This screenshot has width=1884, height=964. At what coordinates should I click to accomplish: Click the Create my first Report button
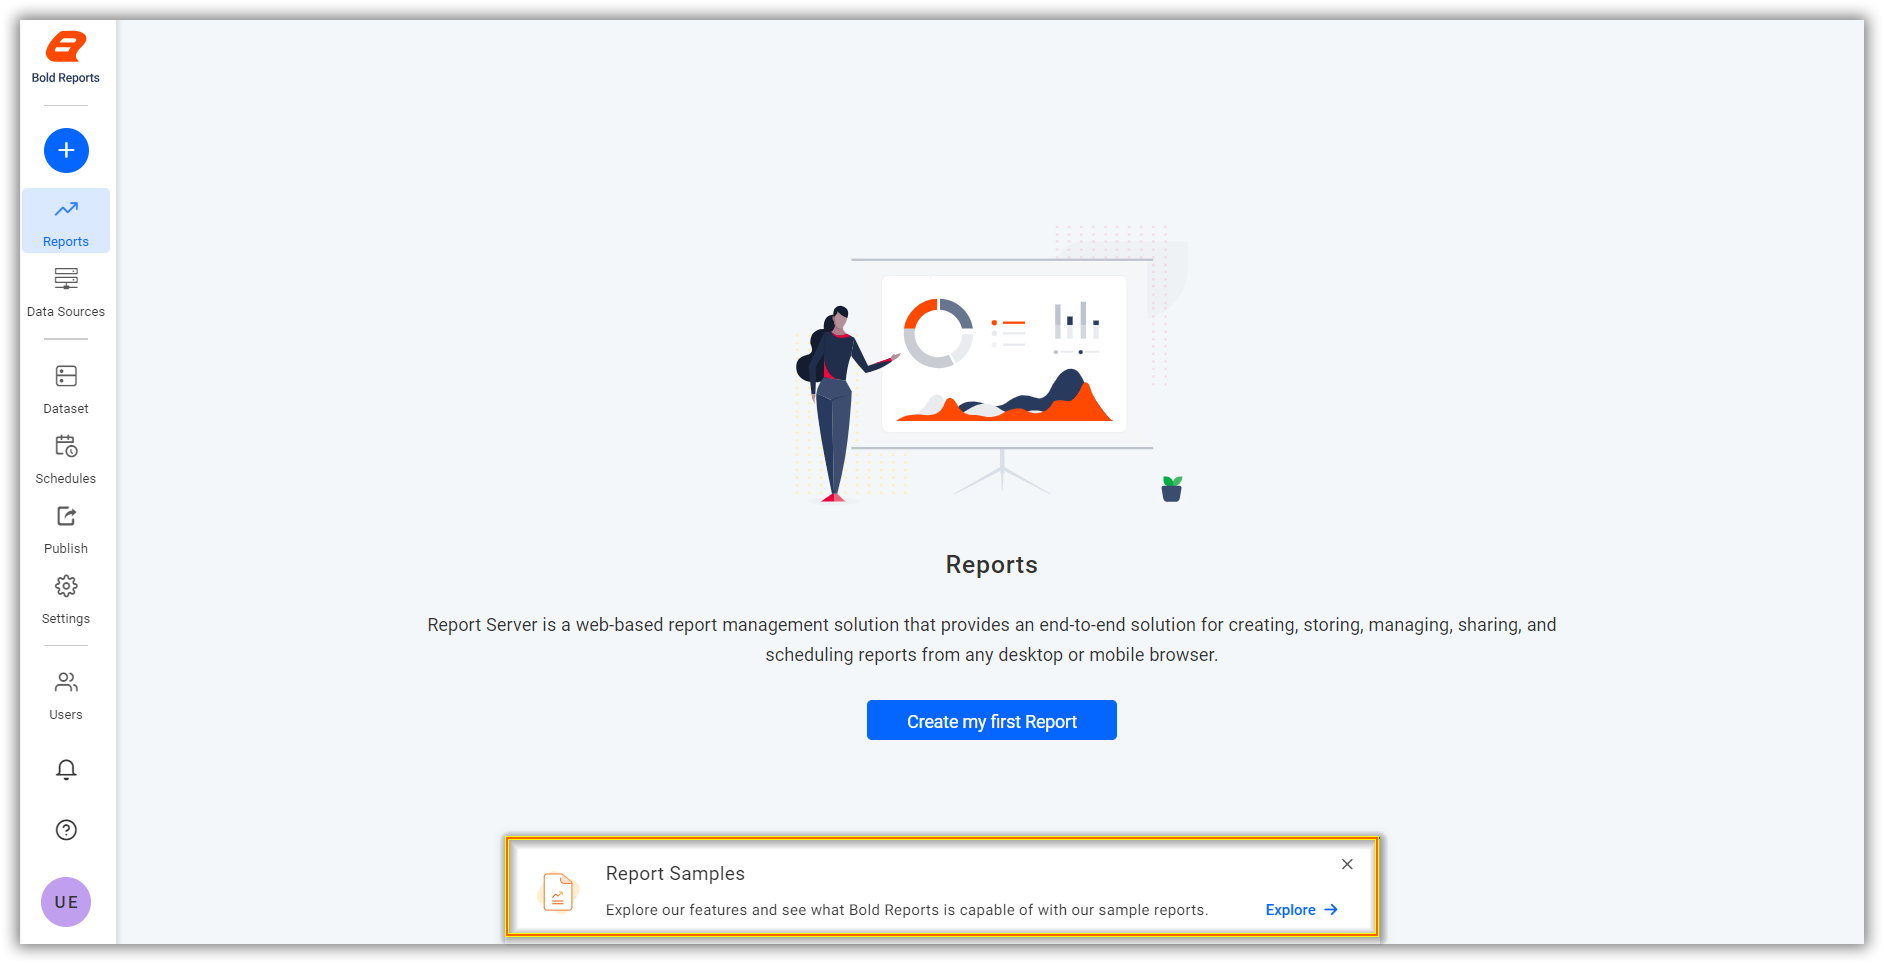point(991,720)
